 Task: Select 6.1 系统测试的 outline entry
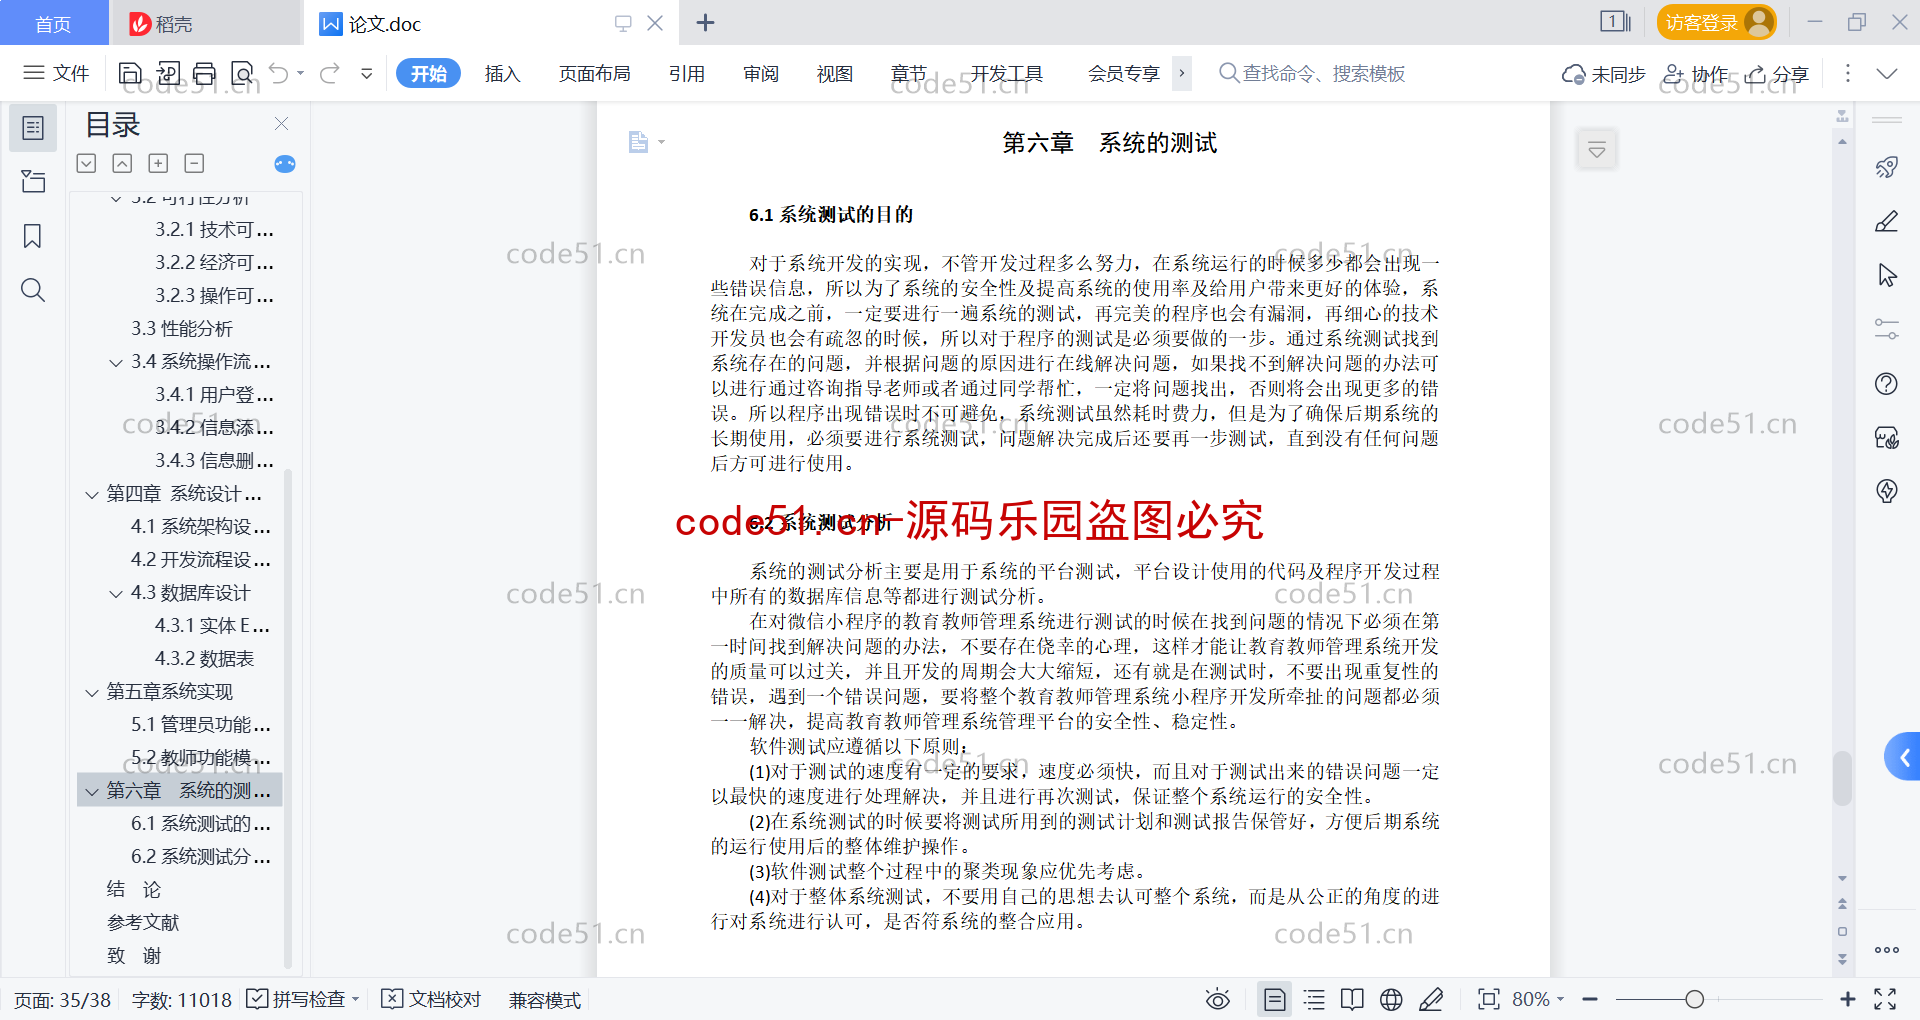pyautogui.click(x=201, y=823)
